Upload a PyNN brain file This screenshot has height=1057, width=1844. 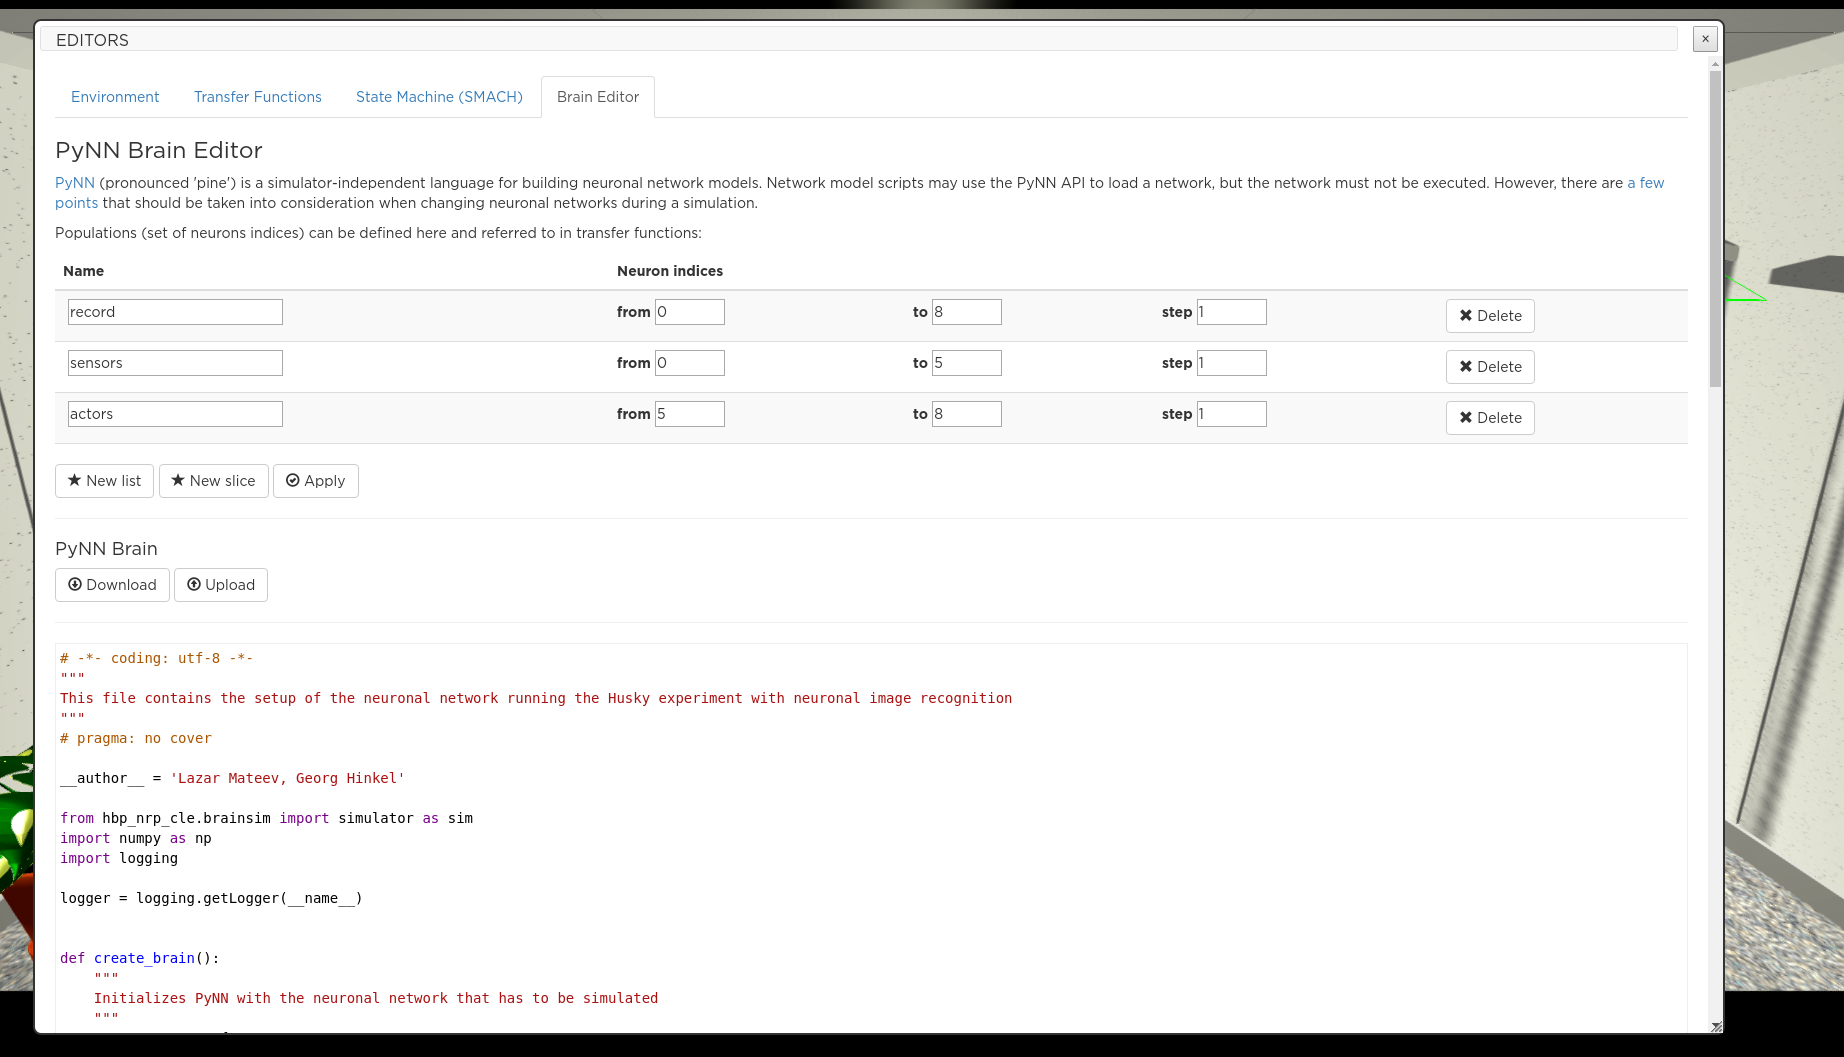pos(221,585)
